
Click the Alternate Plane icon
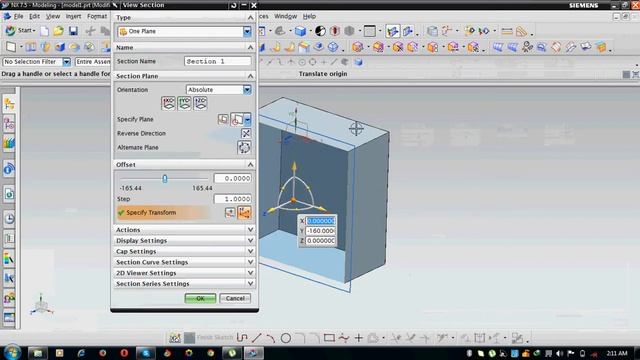pos(244,147)
